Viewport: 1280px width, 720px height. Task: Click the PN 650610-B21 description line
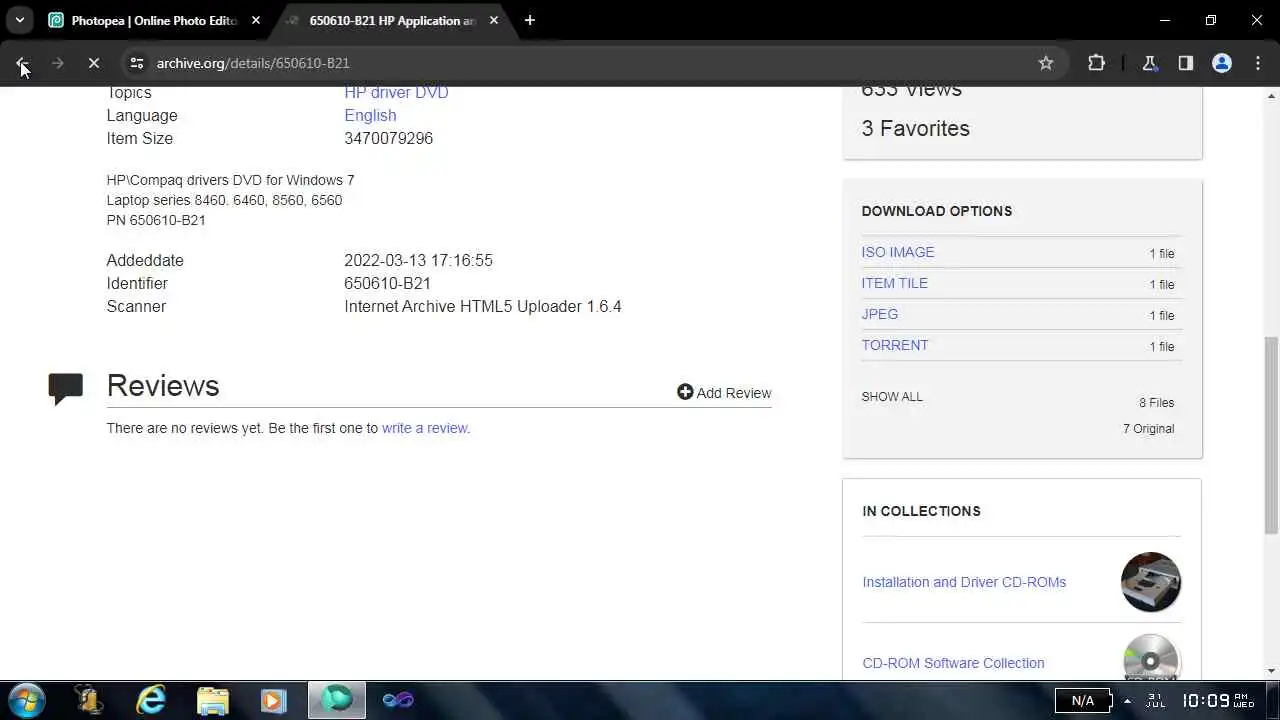click(x=156, y=220)
